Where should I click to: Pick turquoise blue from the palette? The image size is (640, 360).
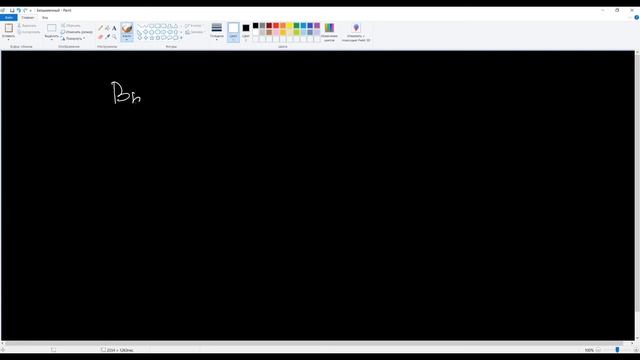click(303, 25)
